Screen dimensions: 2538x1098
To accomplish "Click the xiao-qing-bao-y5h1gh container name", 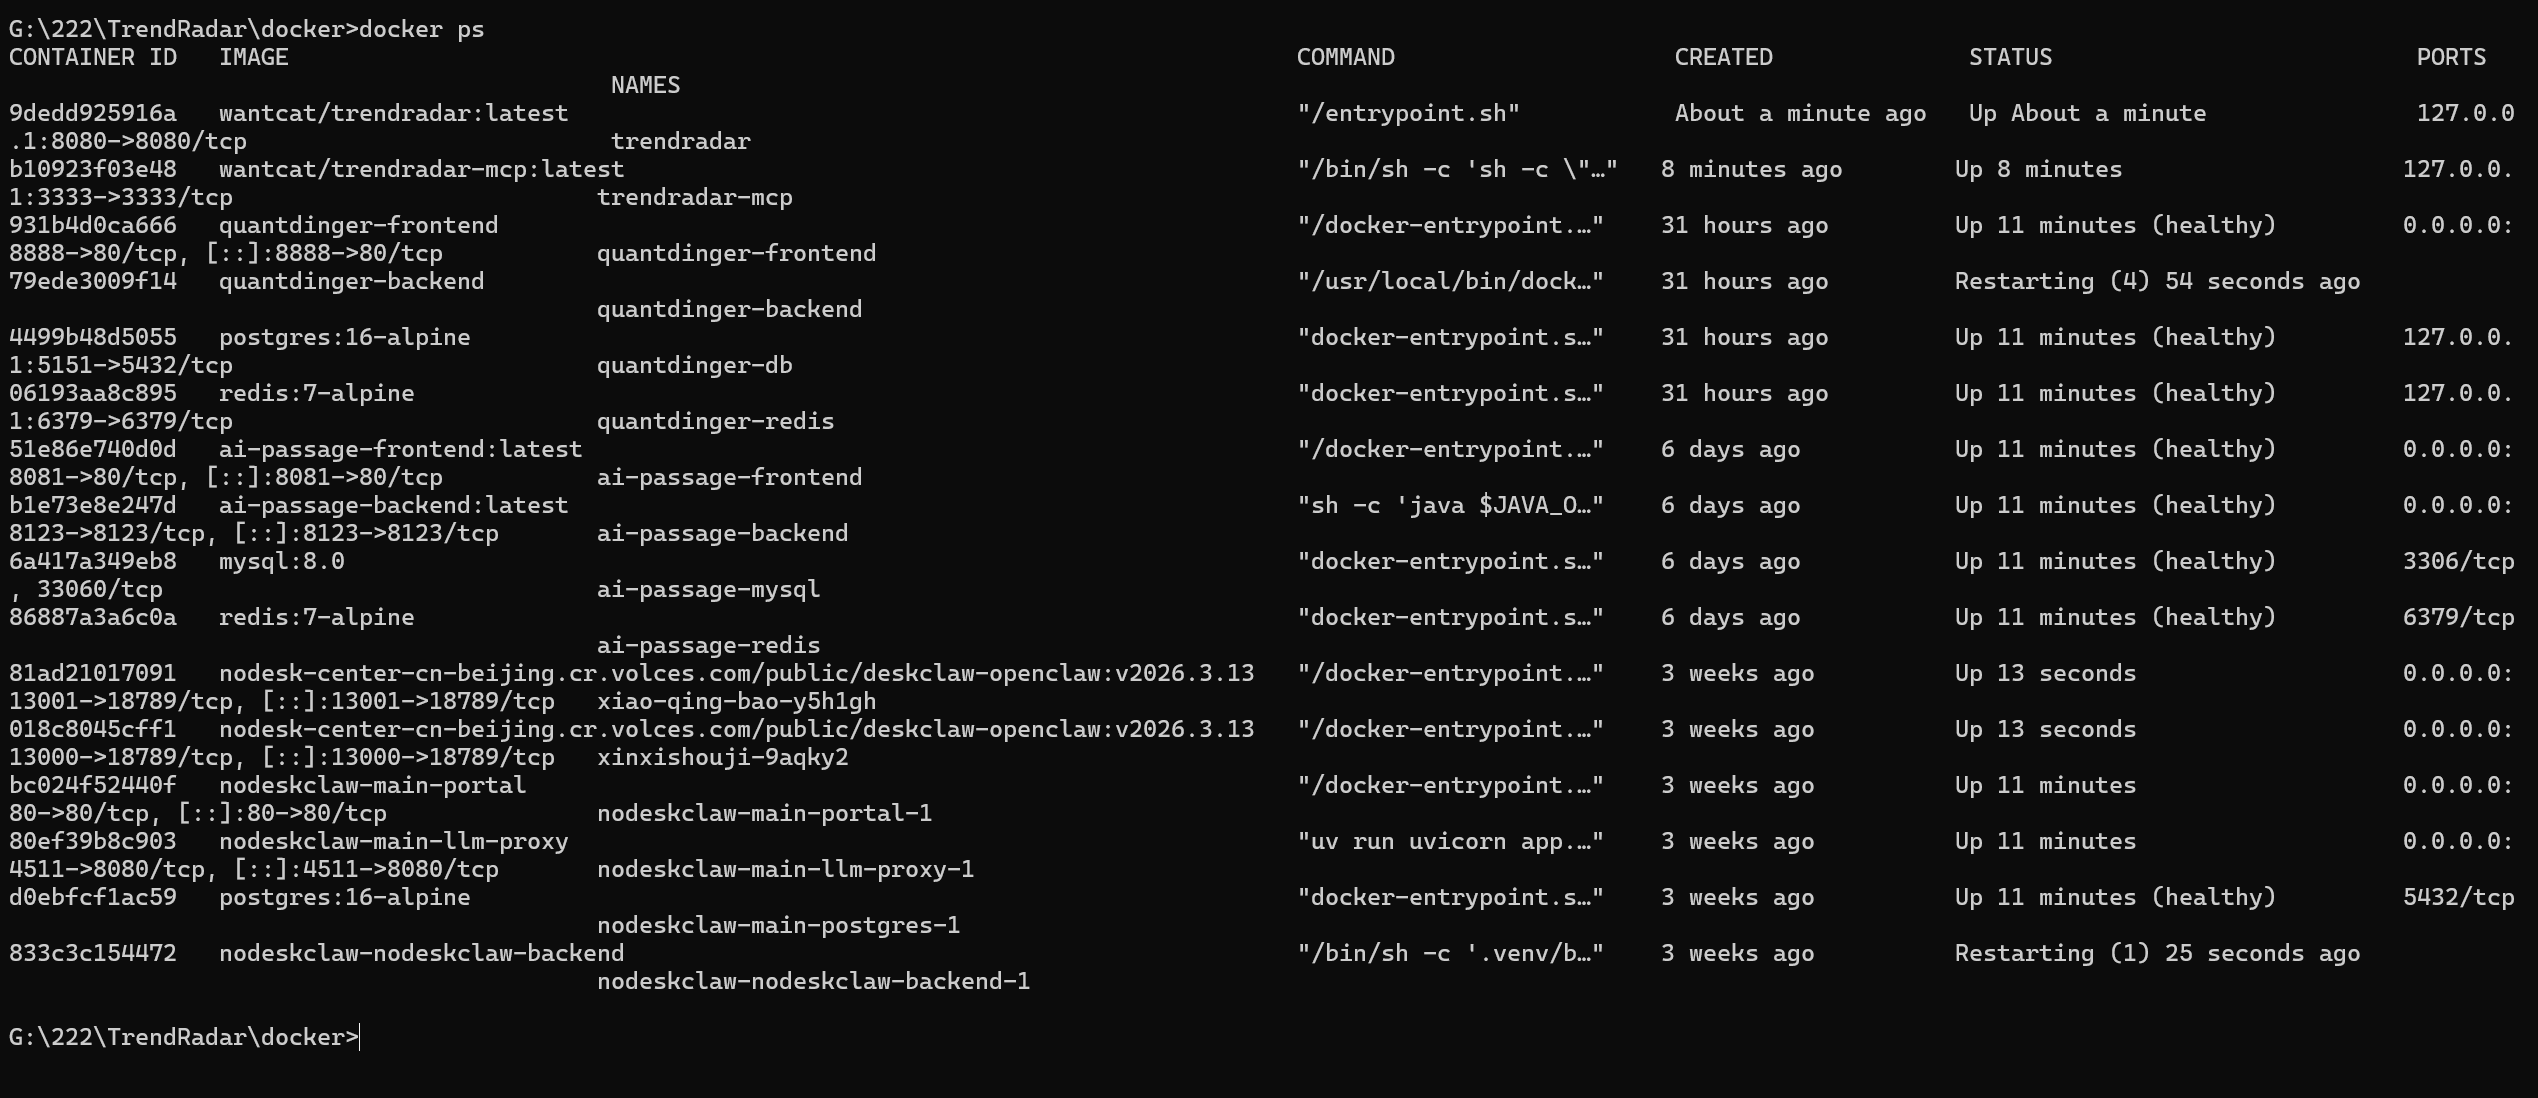I will tap(736, 701).
